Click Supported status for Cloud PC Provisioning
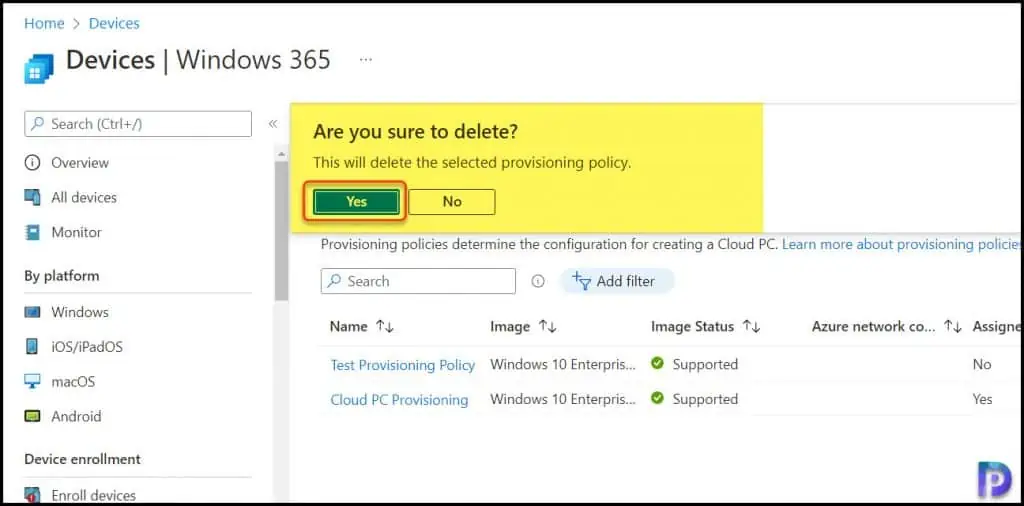Screen dimensions: 1024x506 [705, 399]
